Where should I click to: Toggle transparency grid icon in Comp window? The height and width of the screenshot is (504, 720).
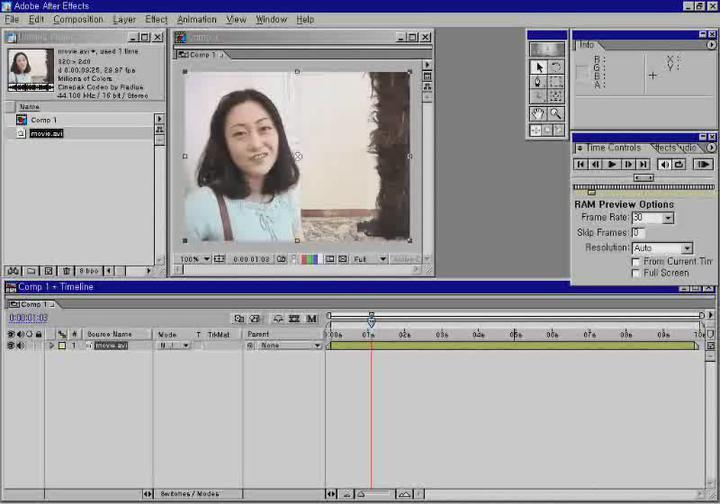pos(343,259)
